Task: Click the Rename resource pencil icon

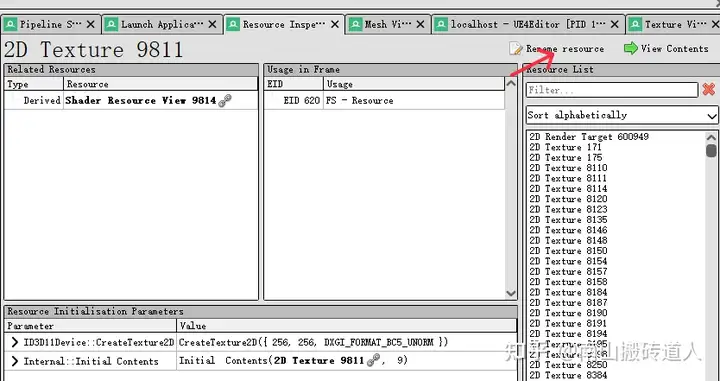Action: coord(516,48)
